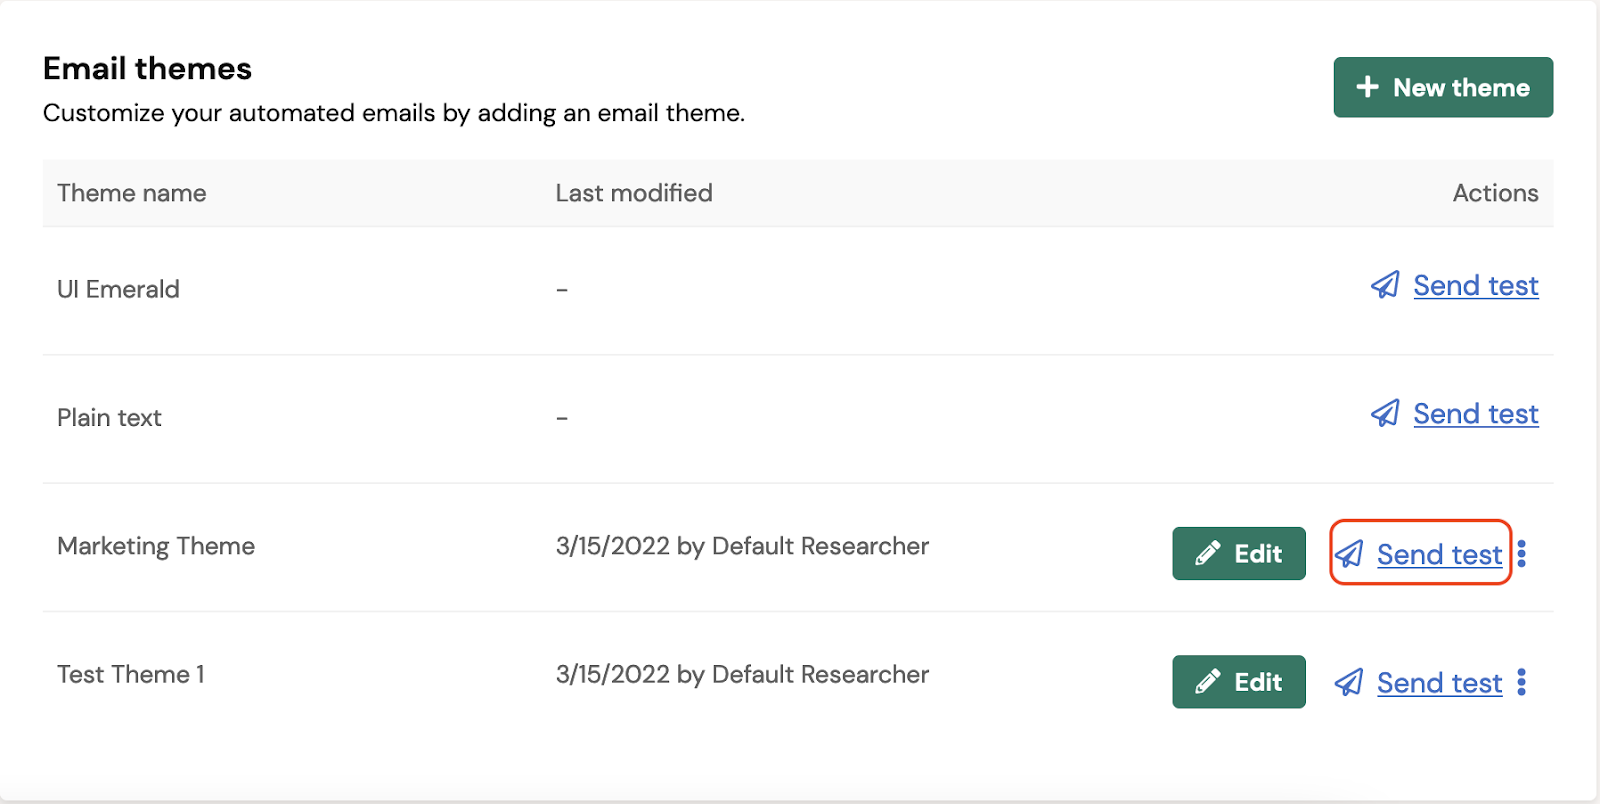Send test for the Plain text theme
Image resolution: width=1600 pixels, height=804 pixels.
tap(1476, 414)
